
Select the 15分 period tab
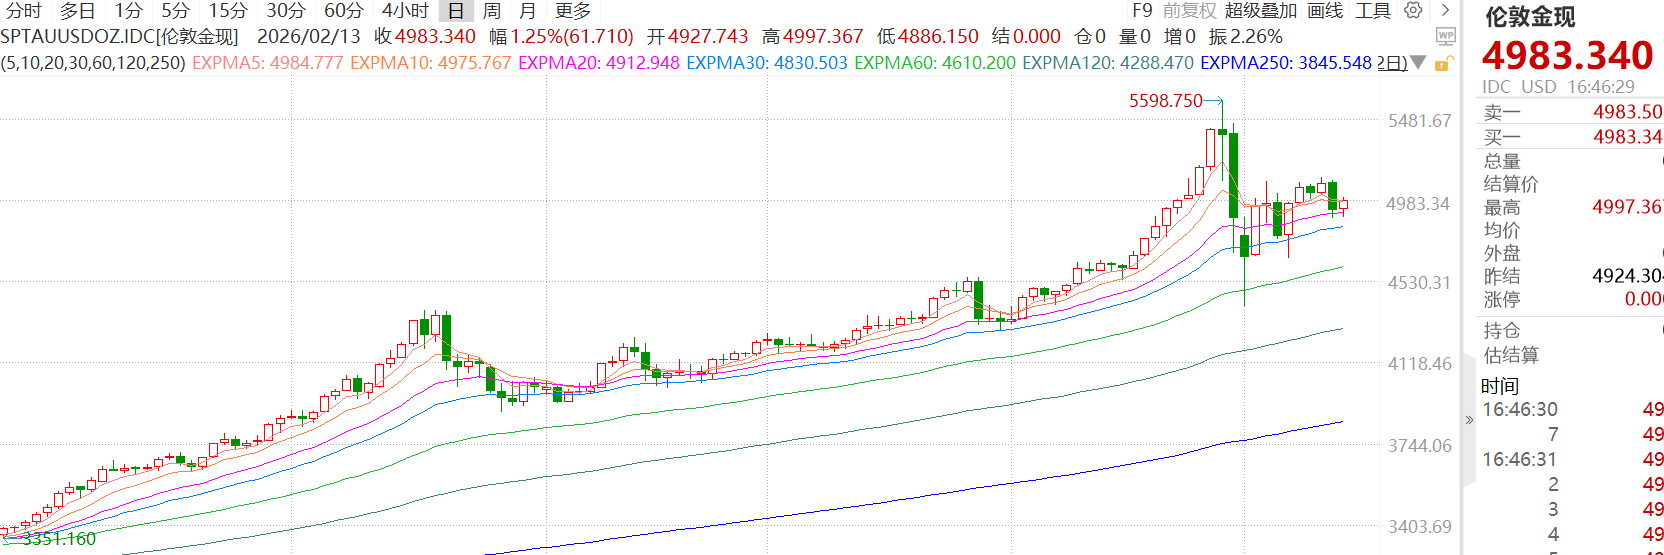click(x=227, y=10)
